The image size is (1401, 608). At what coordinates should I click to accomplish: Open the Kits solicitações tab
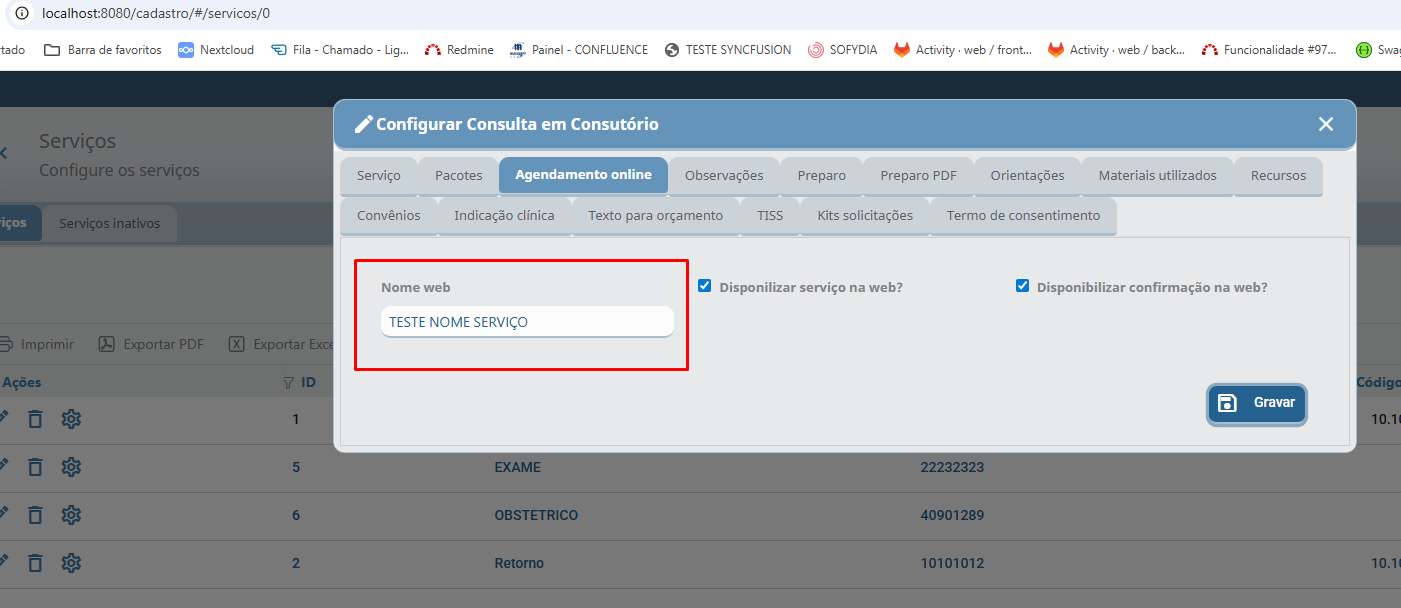[864, 215]
